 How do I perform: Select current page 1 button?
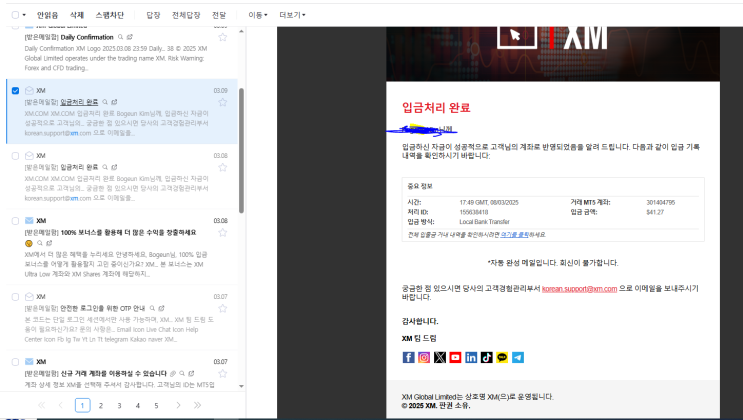pyautogui.click(x=82, y=405)
